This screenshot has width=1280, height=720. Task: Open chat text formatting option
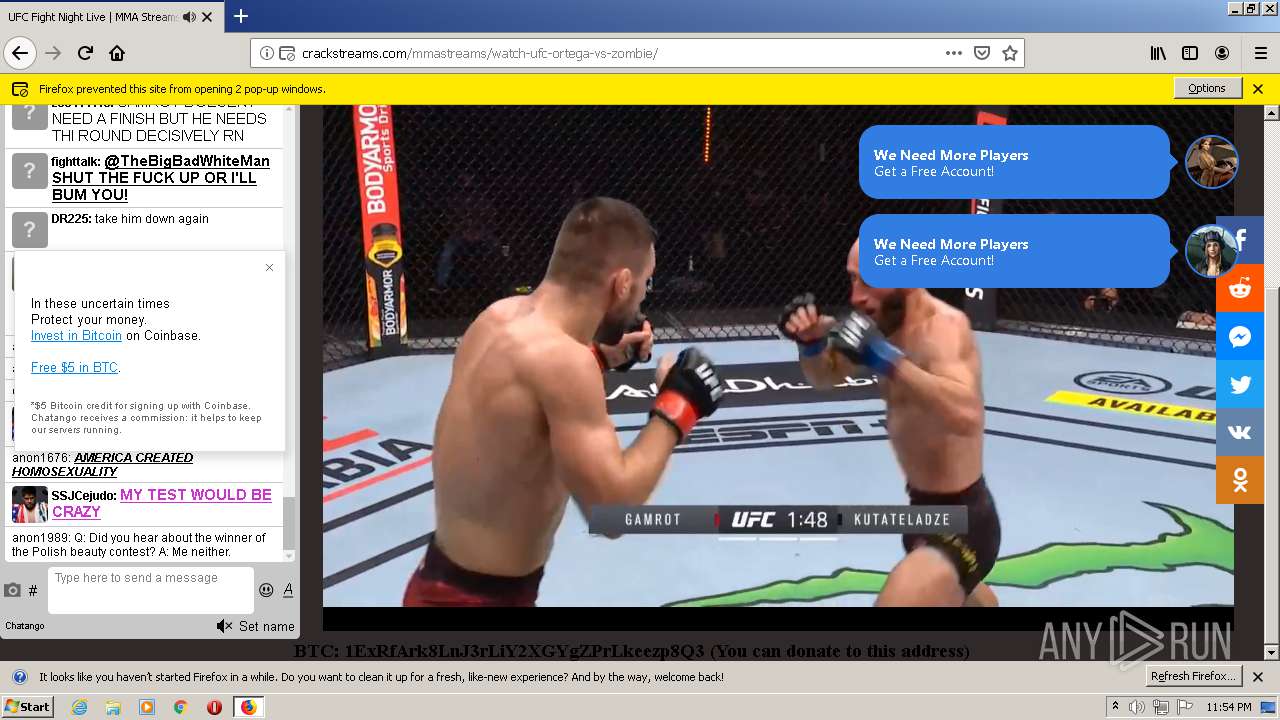pos(288,590)
